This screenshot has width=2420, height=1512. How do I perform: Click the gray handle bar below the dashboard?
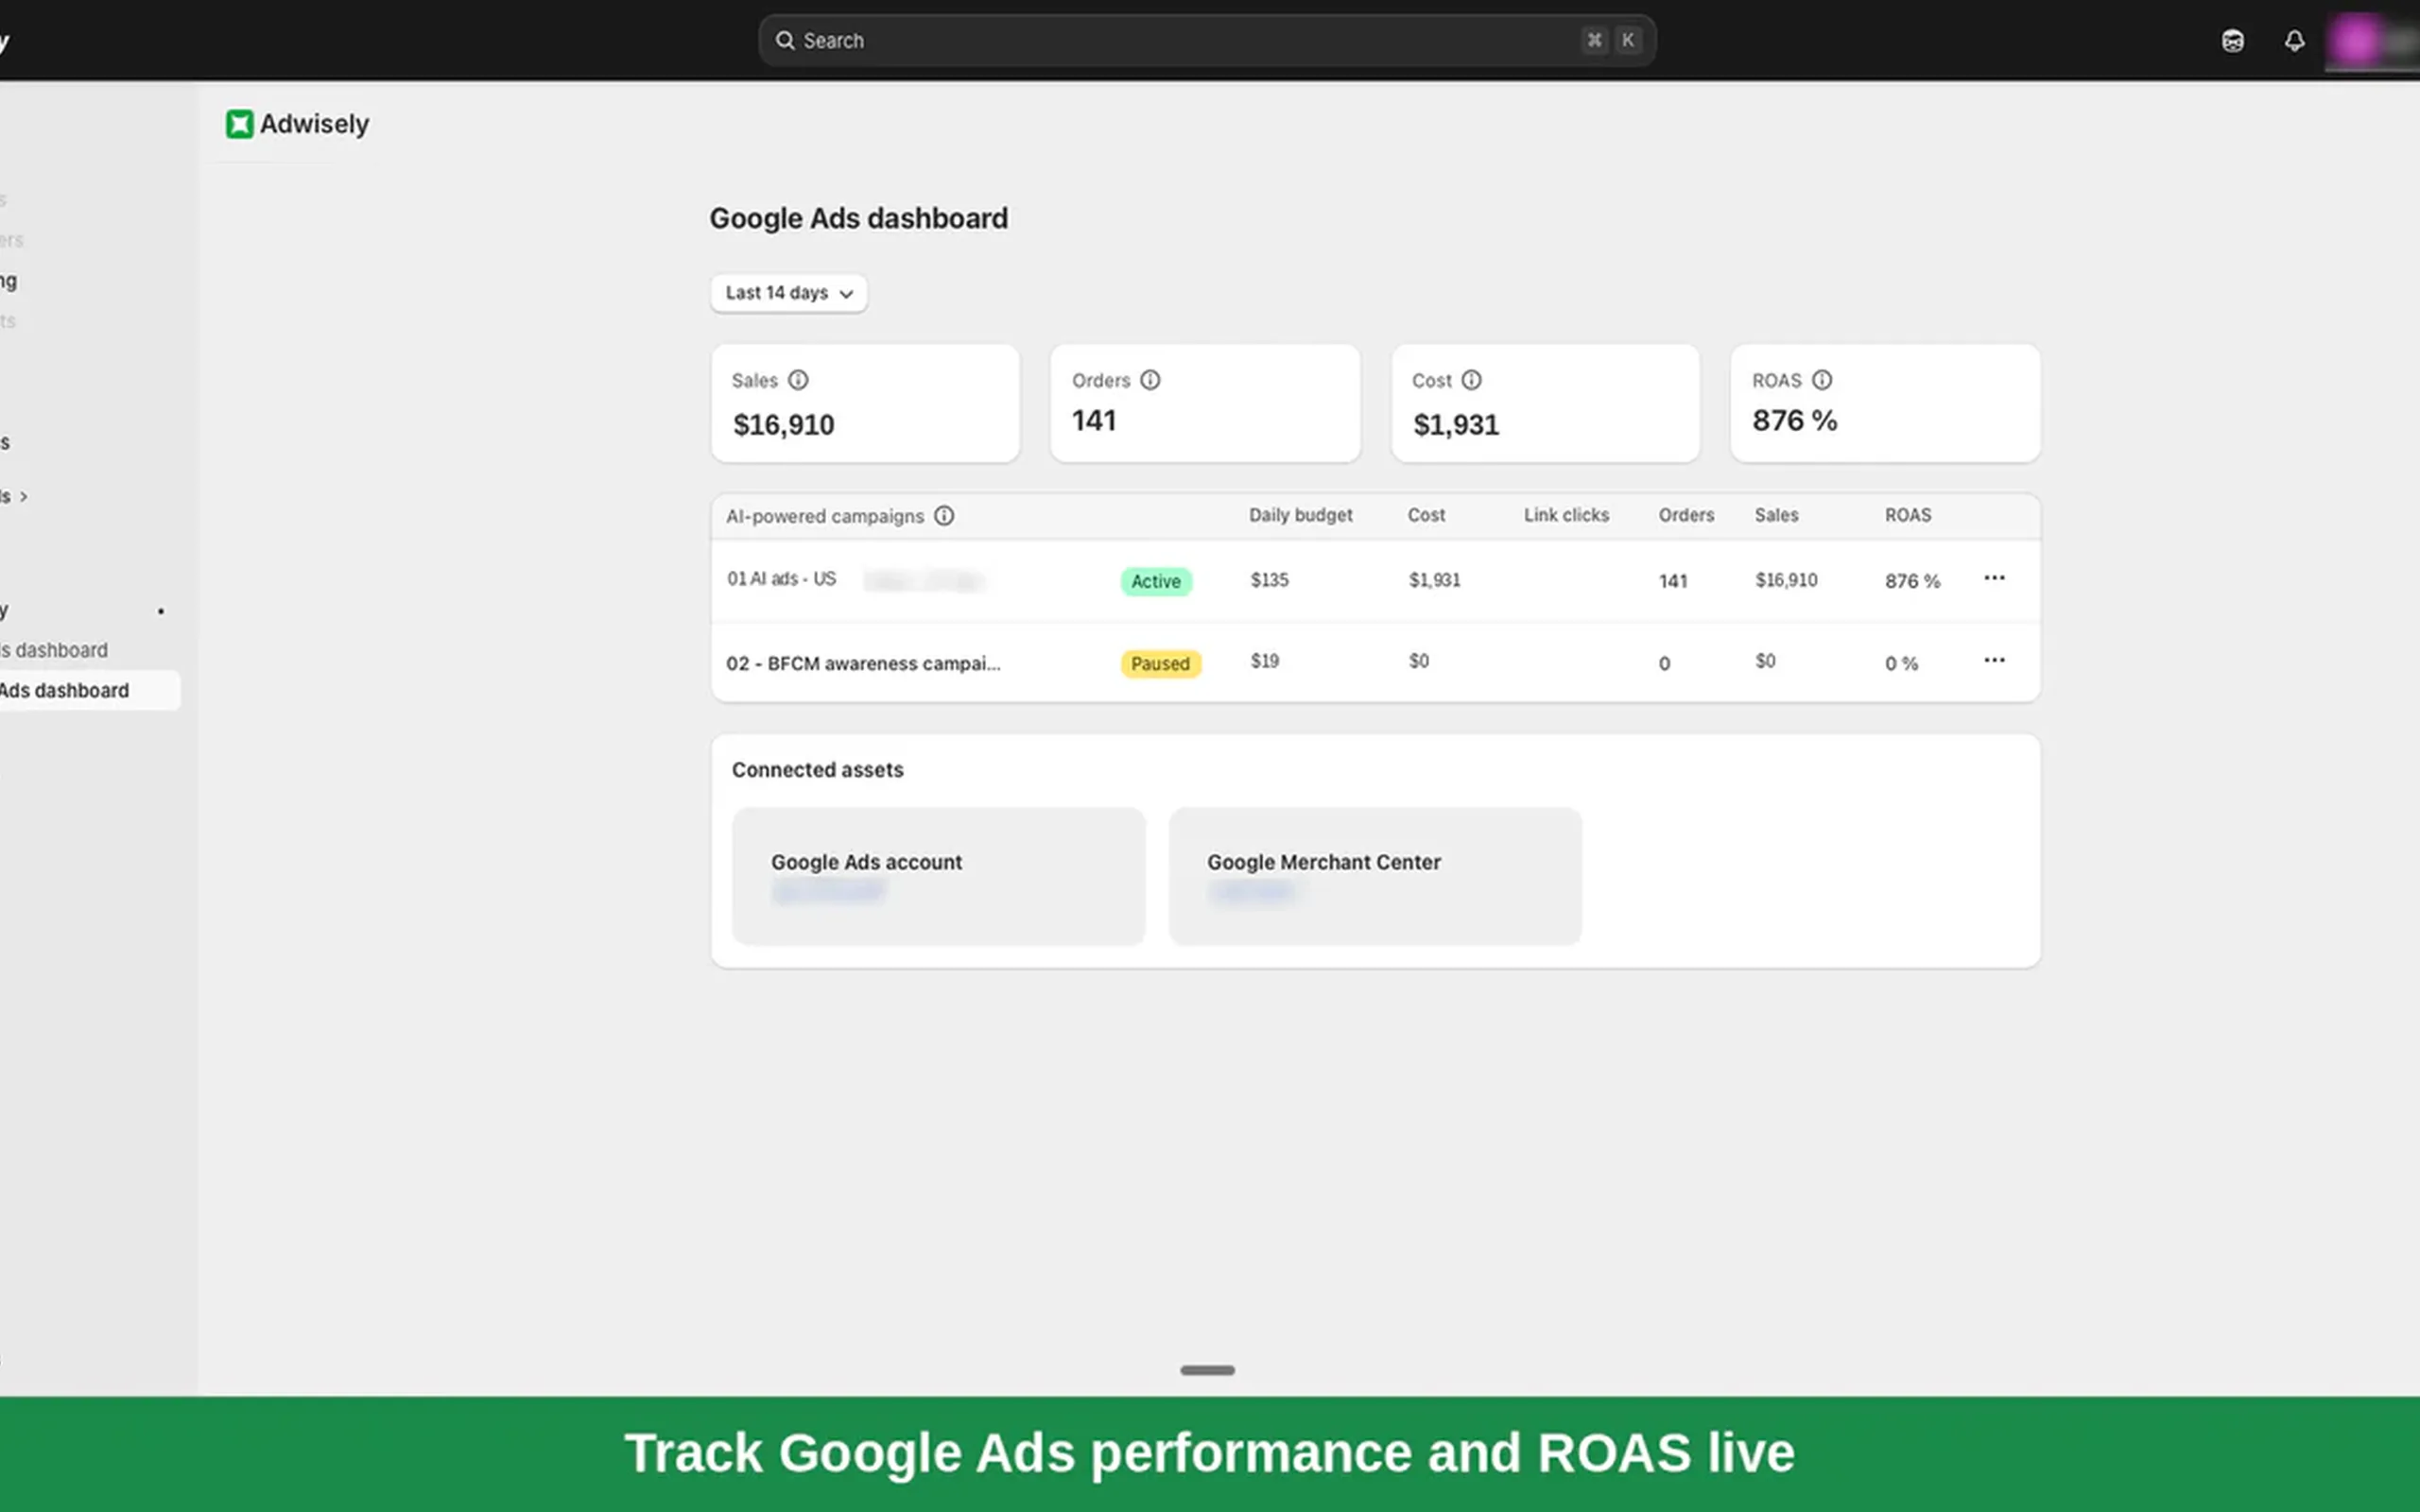(x=1207, y=1370)
